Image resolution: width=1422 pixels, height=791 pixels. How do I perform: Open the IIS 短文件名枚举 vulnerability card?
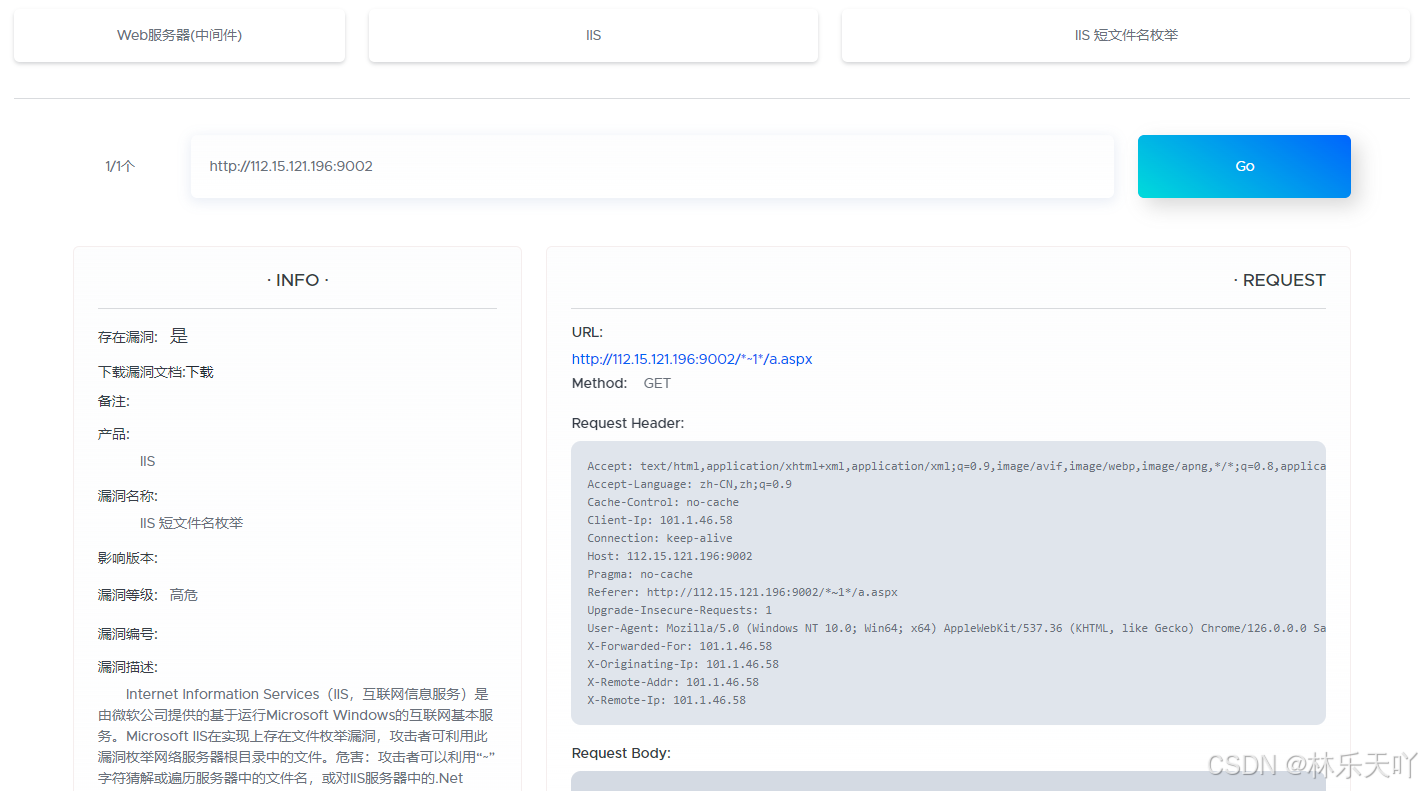click(1126, 35)
